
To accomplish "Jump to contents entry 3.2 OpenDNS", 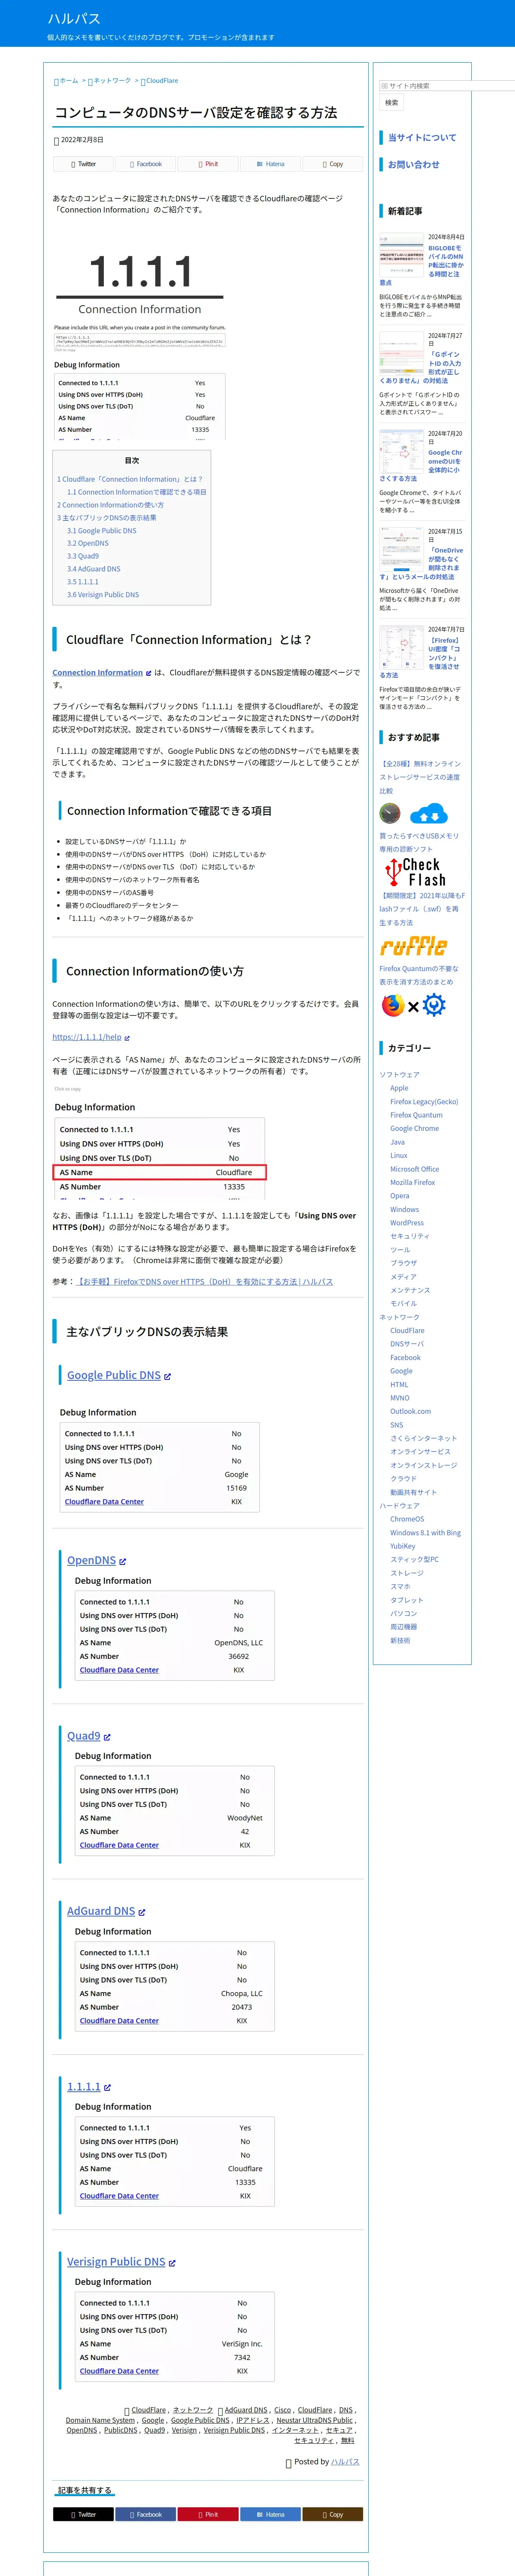I will tap(88, 543).
